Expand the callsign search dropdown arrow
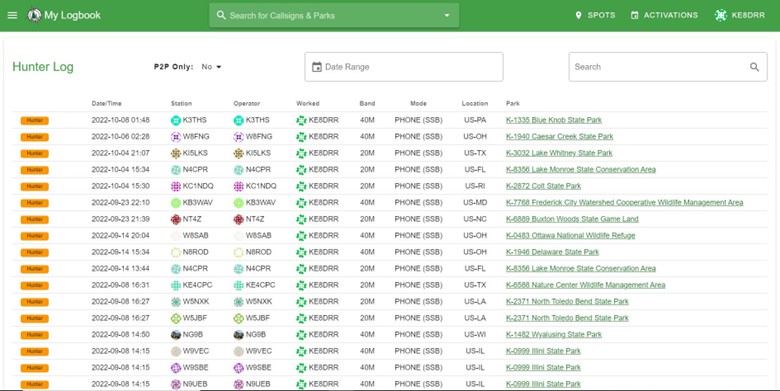This screenshot has height=391, width=780. [447, 15]
